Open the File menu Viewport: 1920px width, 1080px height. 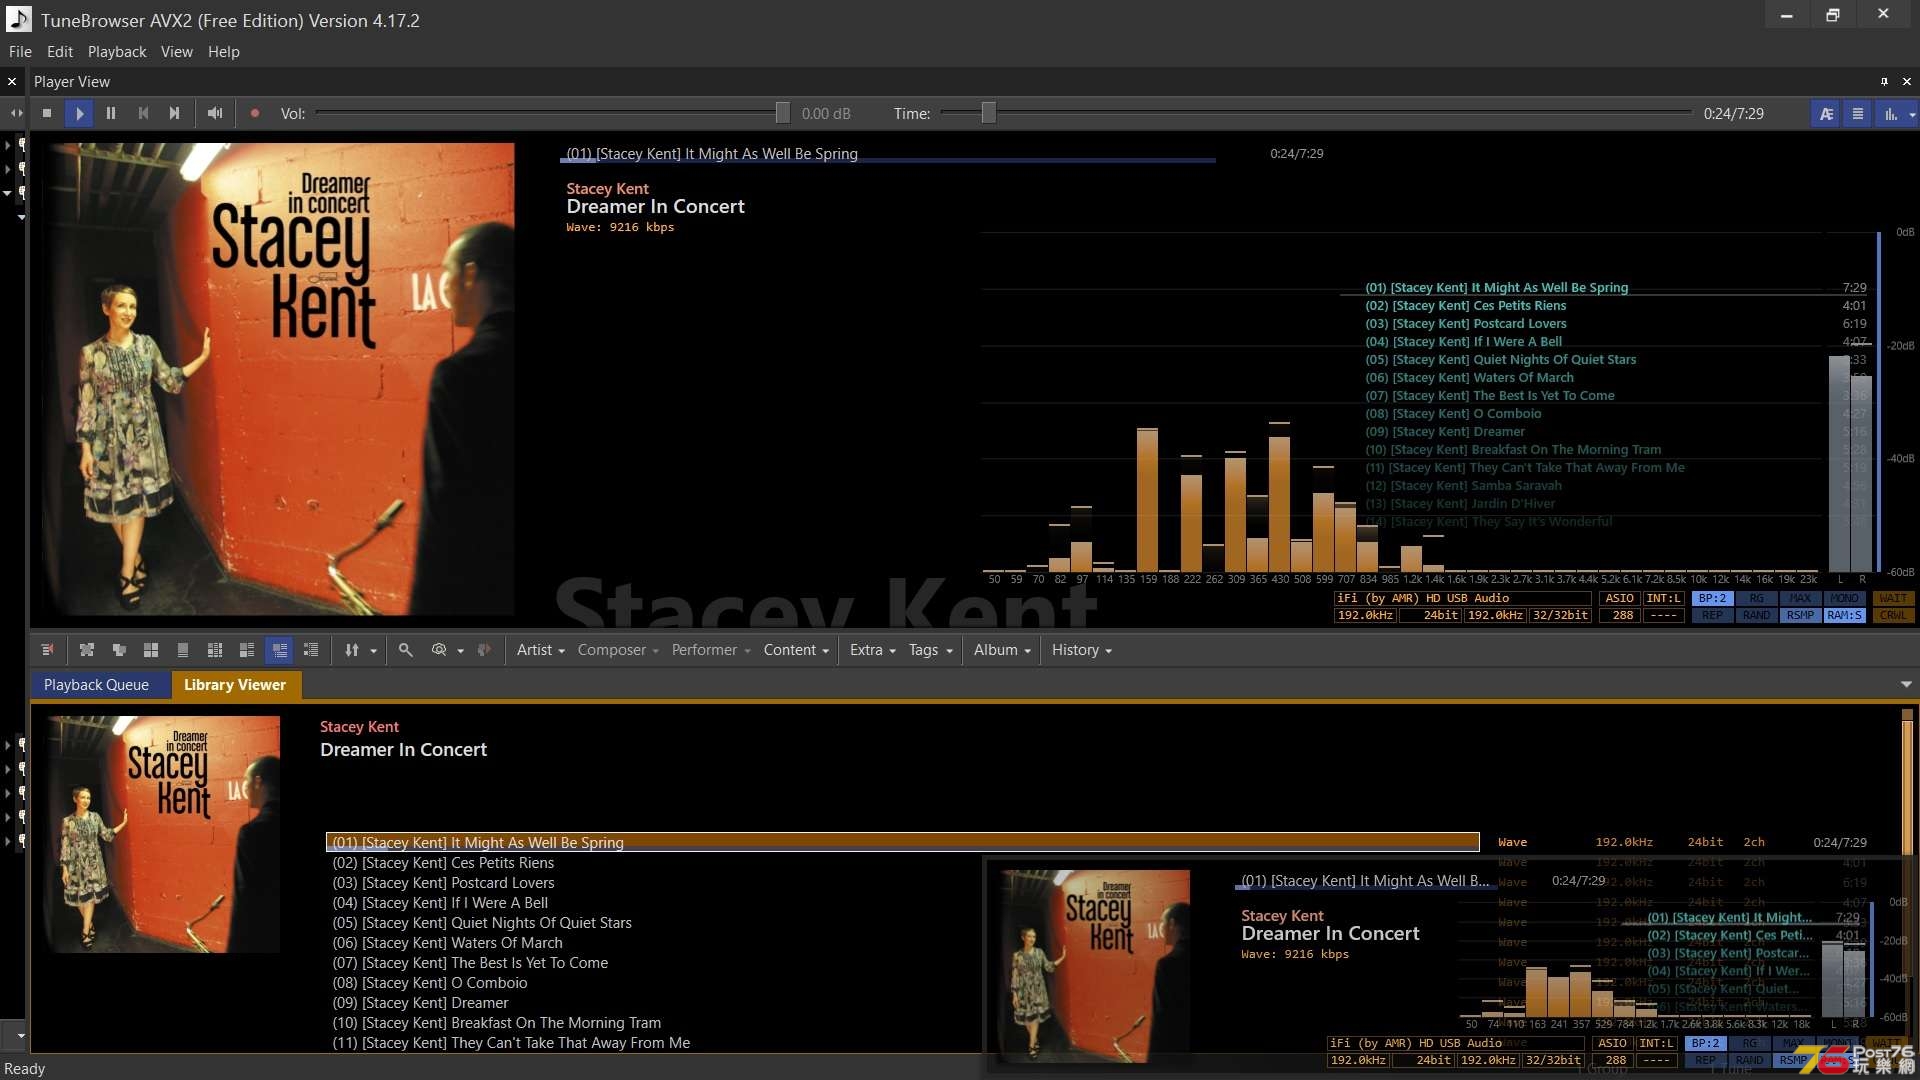point(20,52)
